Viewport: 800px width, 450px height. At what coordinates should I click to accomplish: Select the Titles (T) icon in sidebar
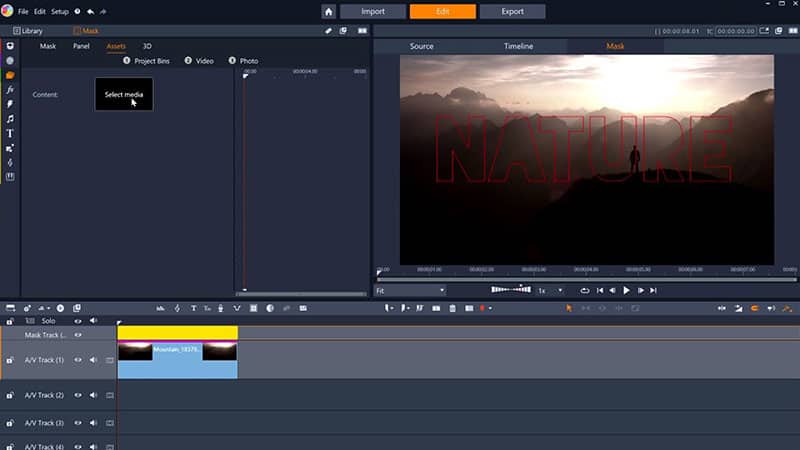click(x=10, y=133)
